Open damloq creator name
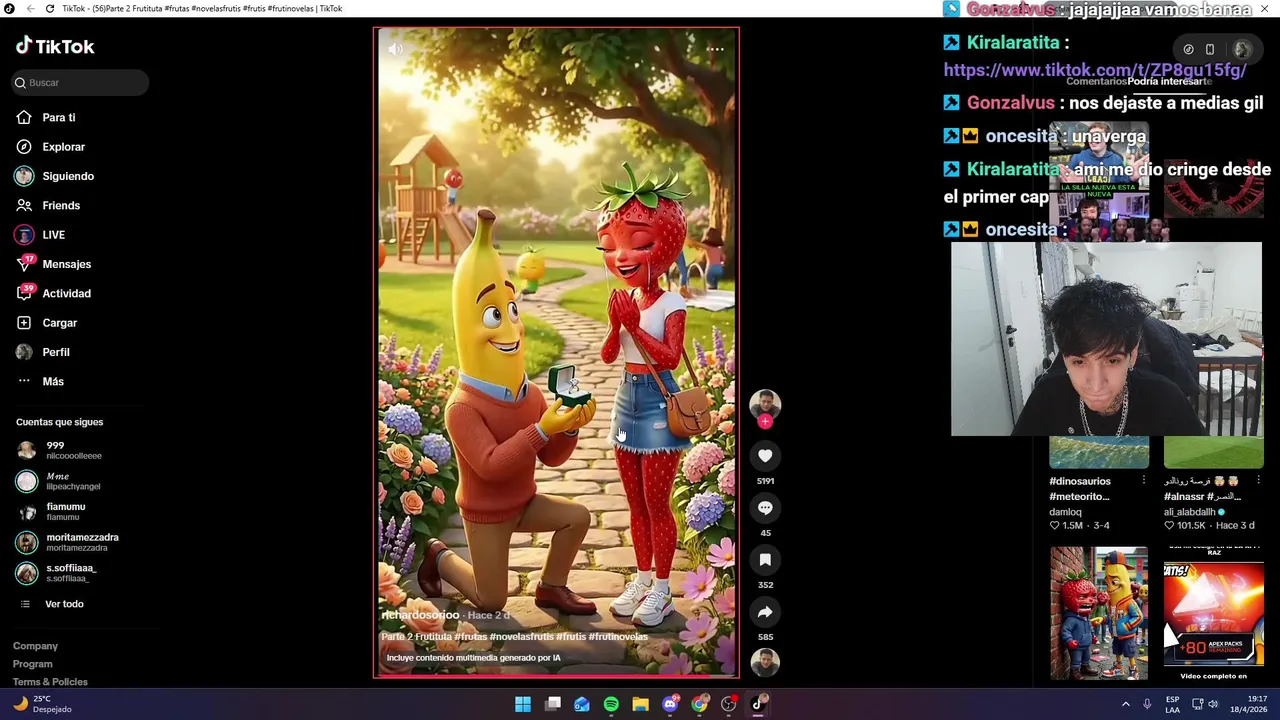This screenshot has height=720, width=1280. [x=1065, y=512]
